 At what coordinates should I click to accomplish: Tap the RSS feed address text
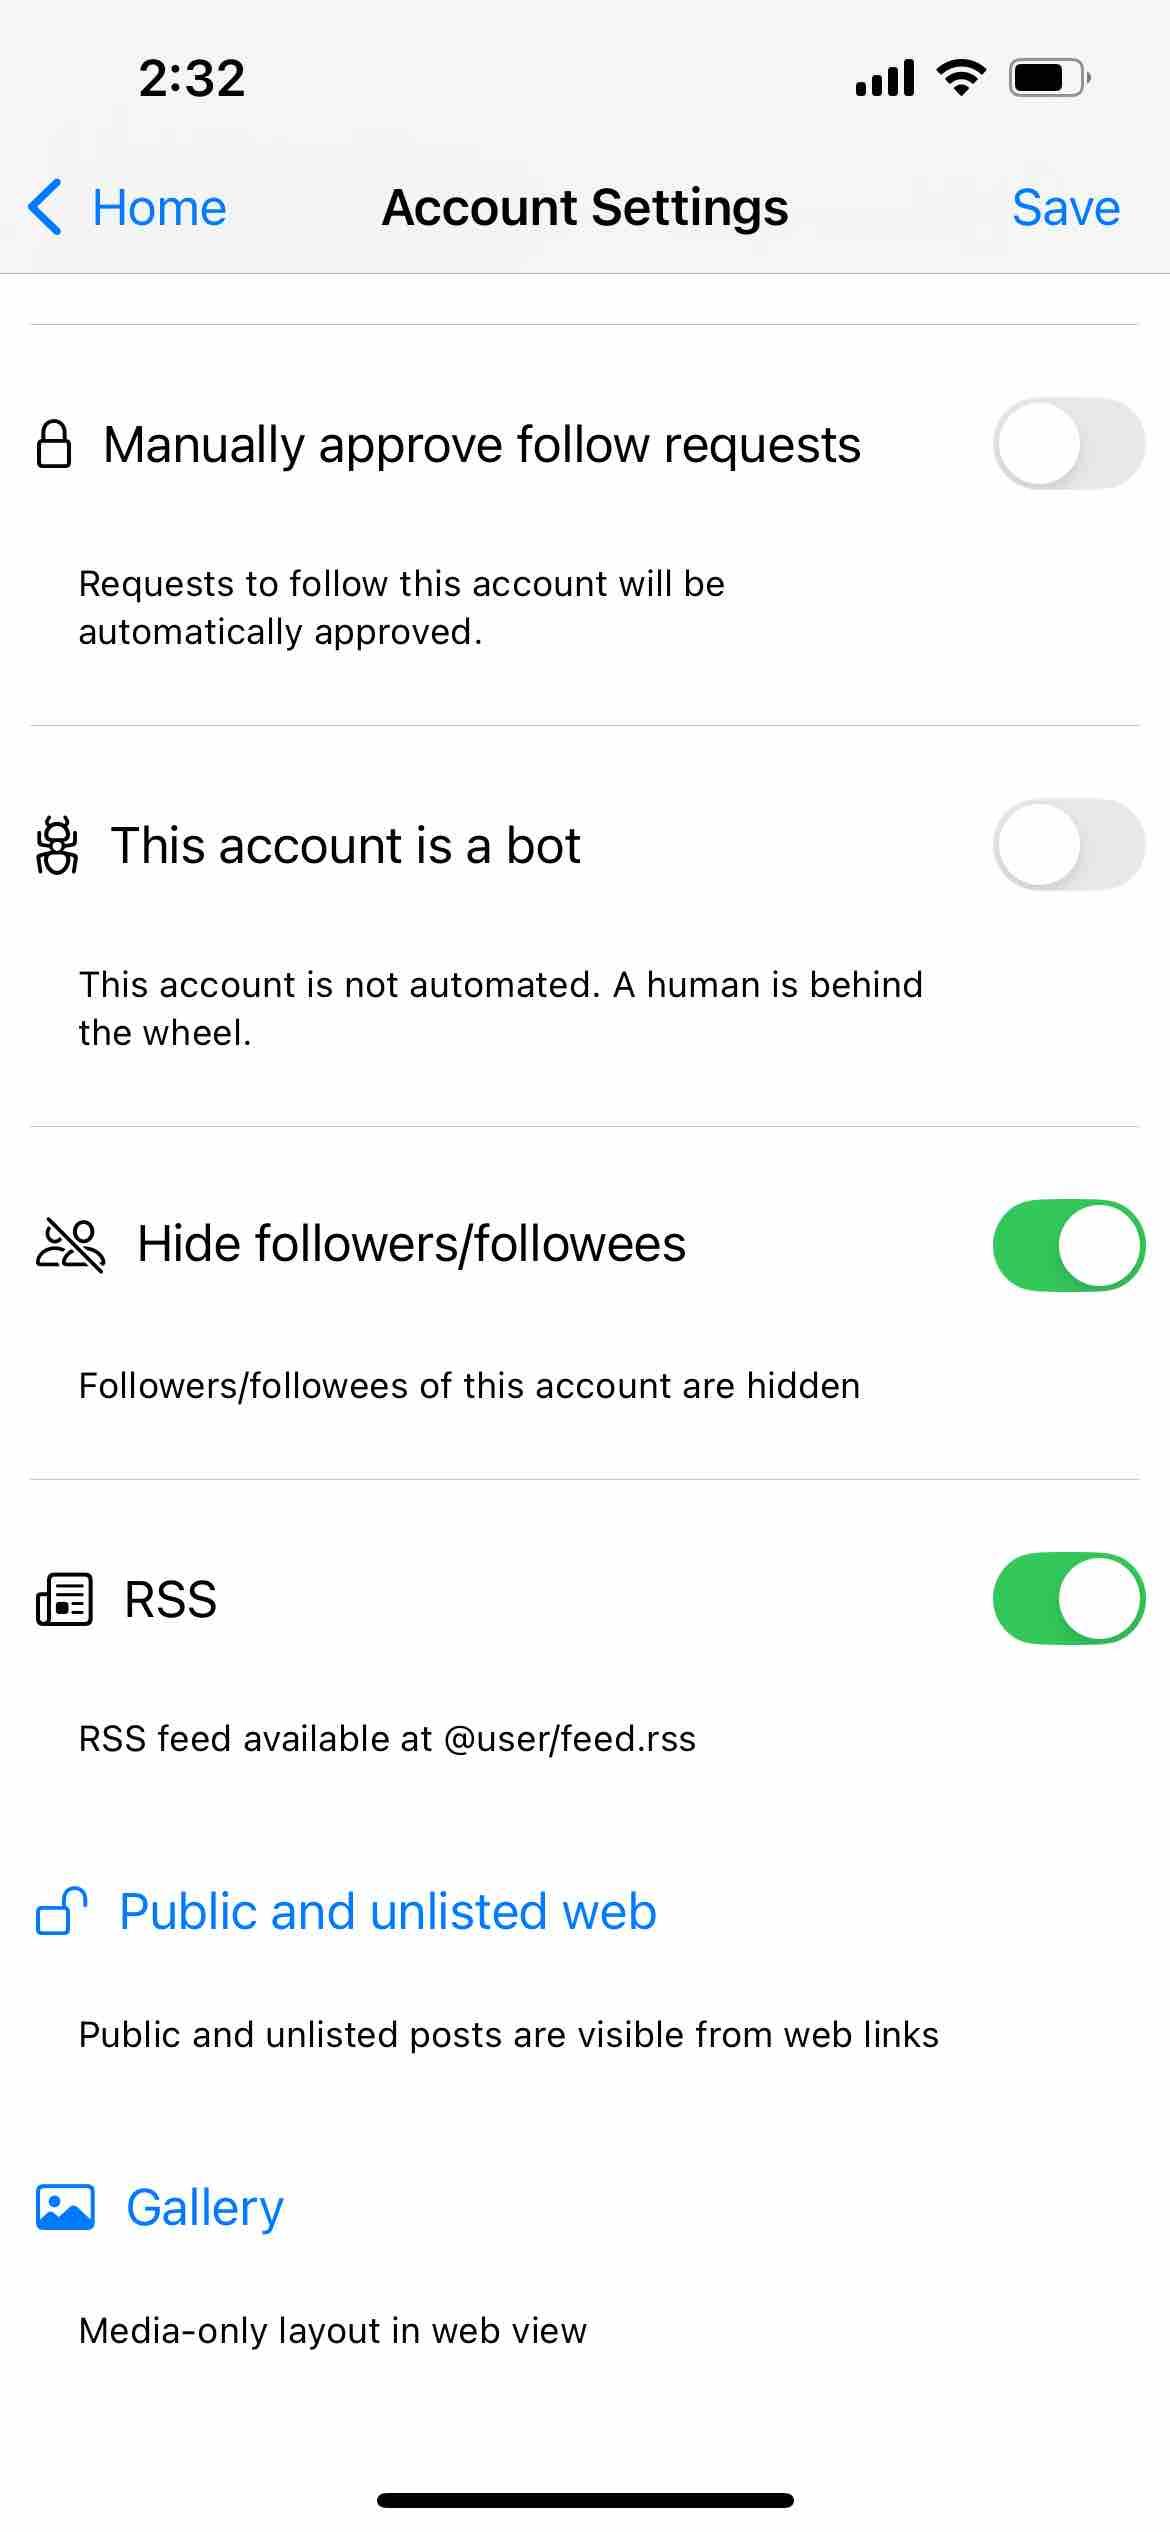click(x=387, y=1739)
